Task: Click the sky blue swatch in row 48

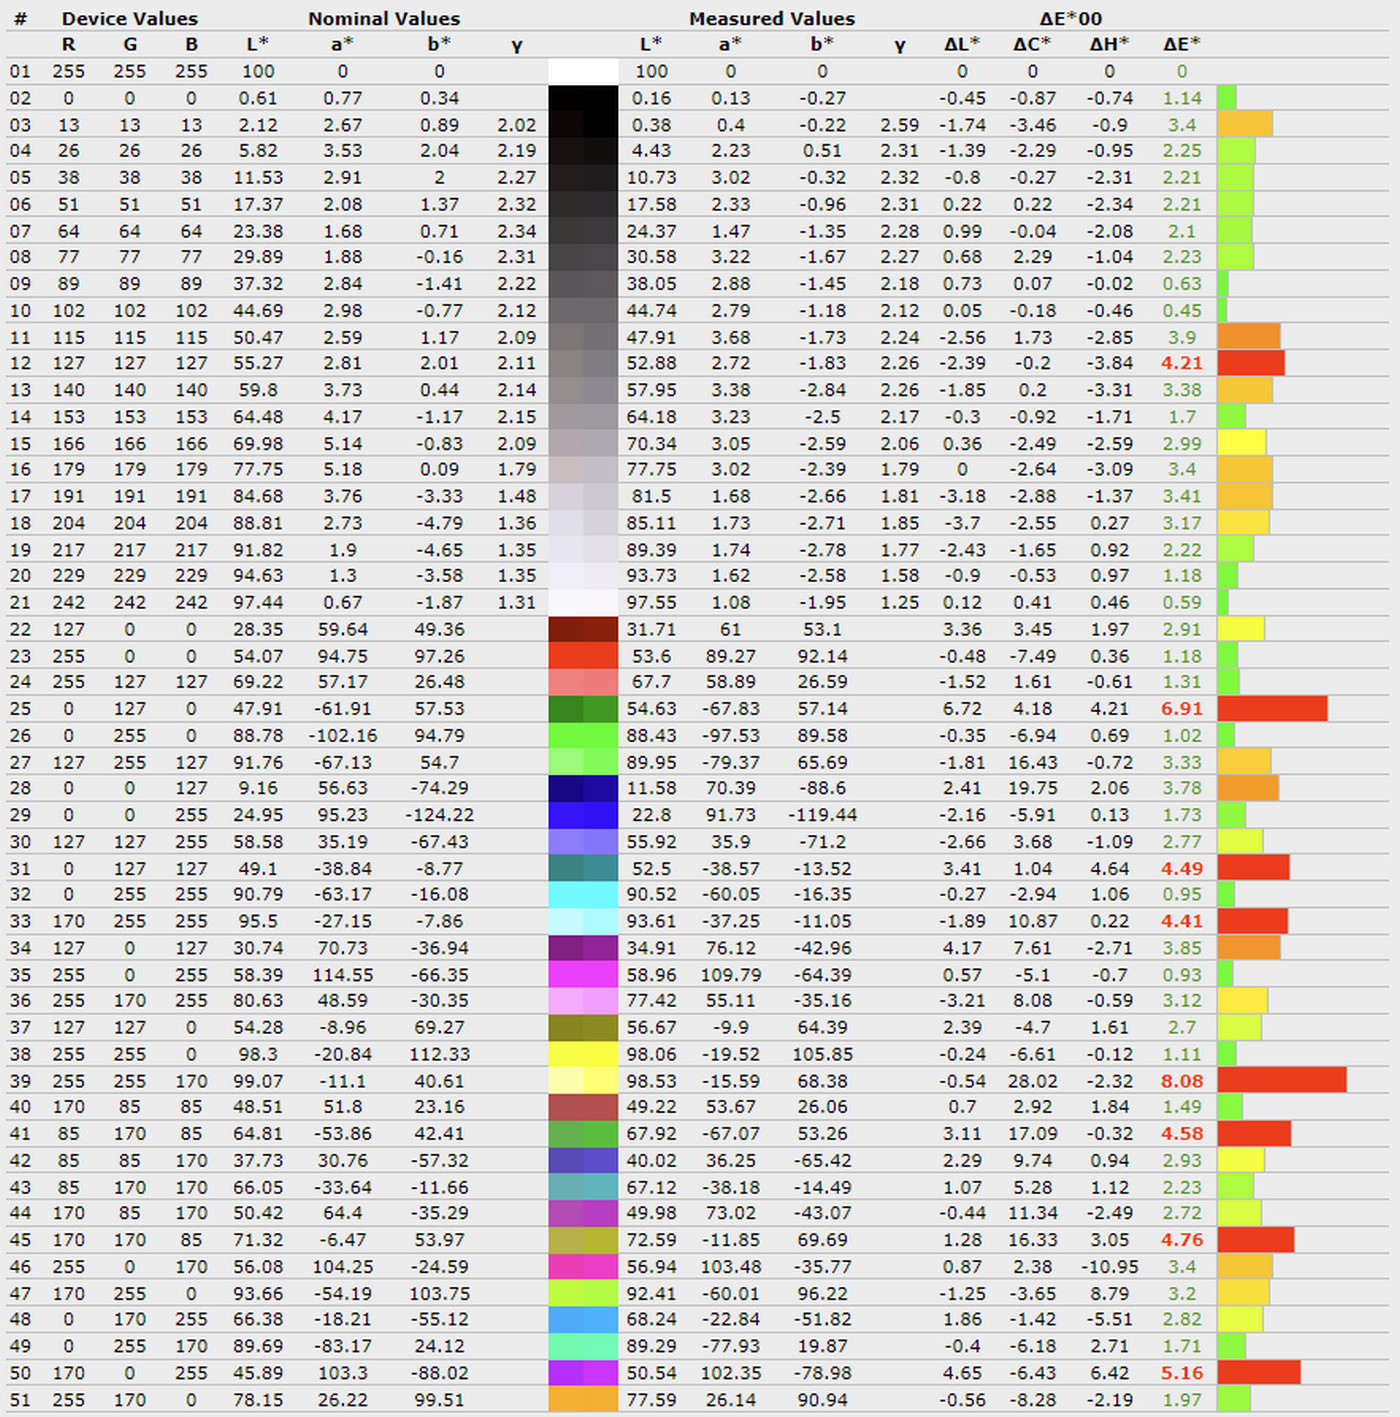Action: (x=583, y=1320)
